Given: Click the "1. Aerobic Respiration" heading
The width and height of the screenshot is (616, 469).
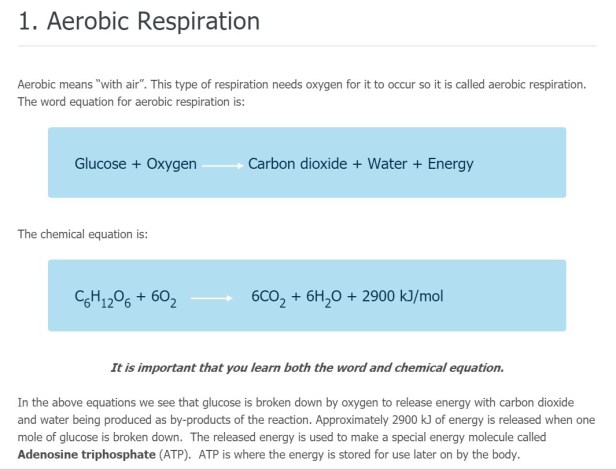Looking at the screenshot, I should point(138,21).
